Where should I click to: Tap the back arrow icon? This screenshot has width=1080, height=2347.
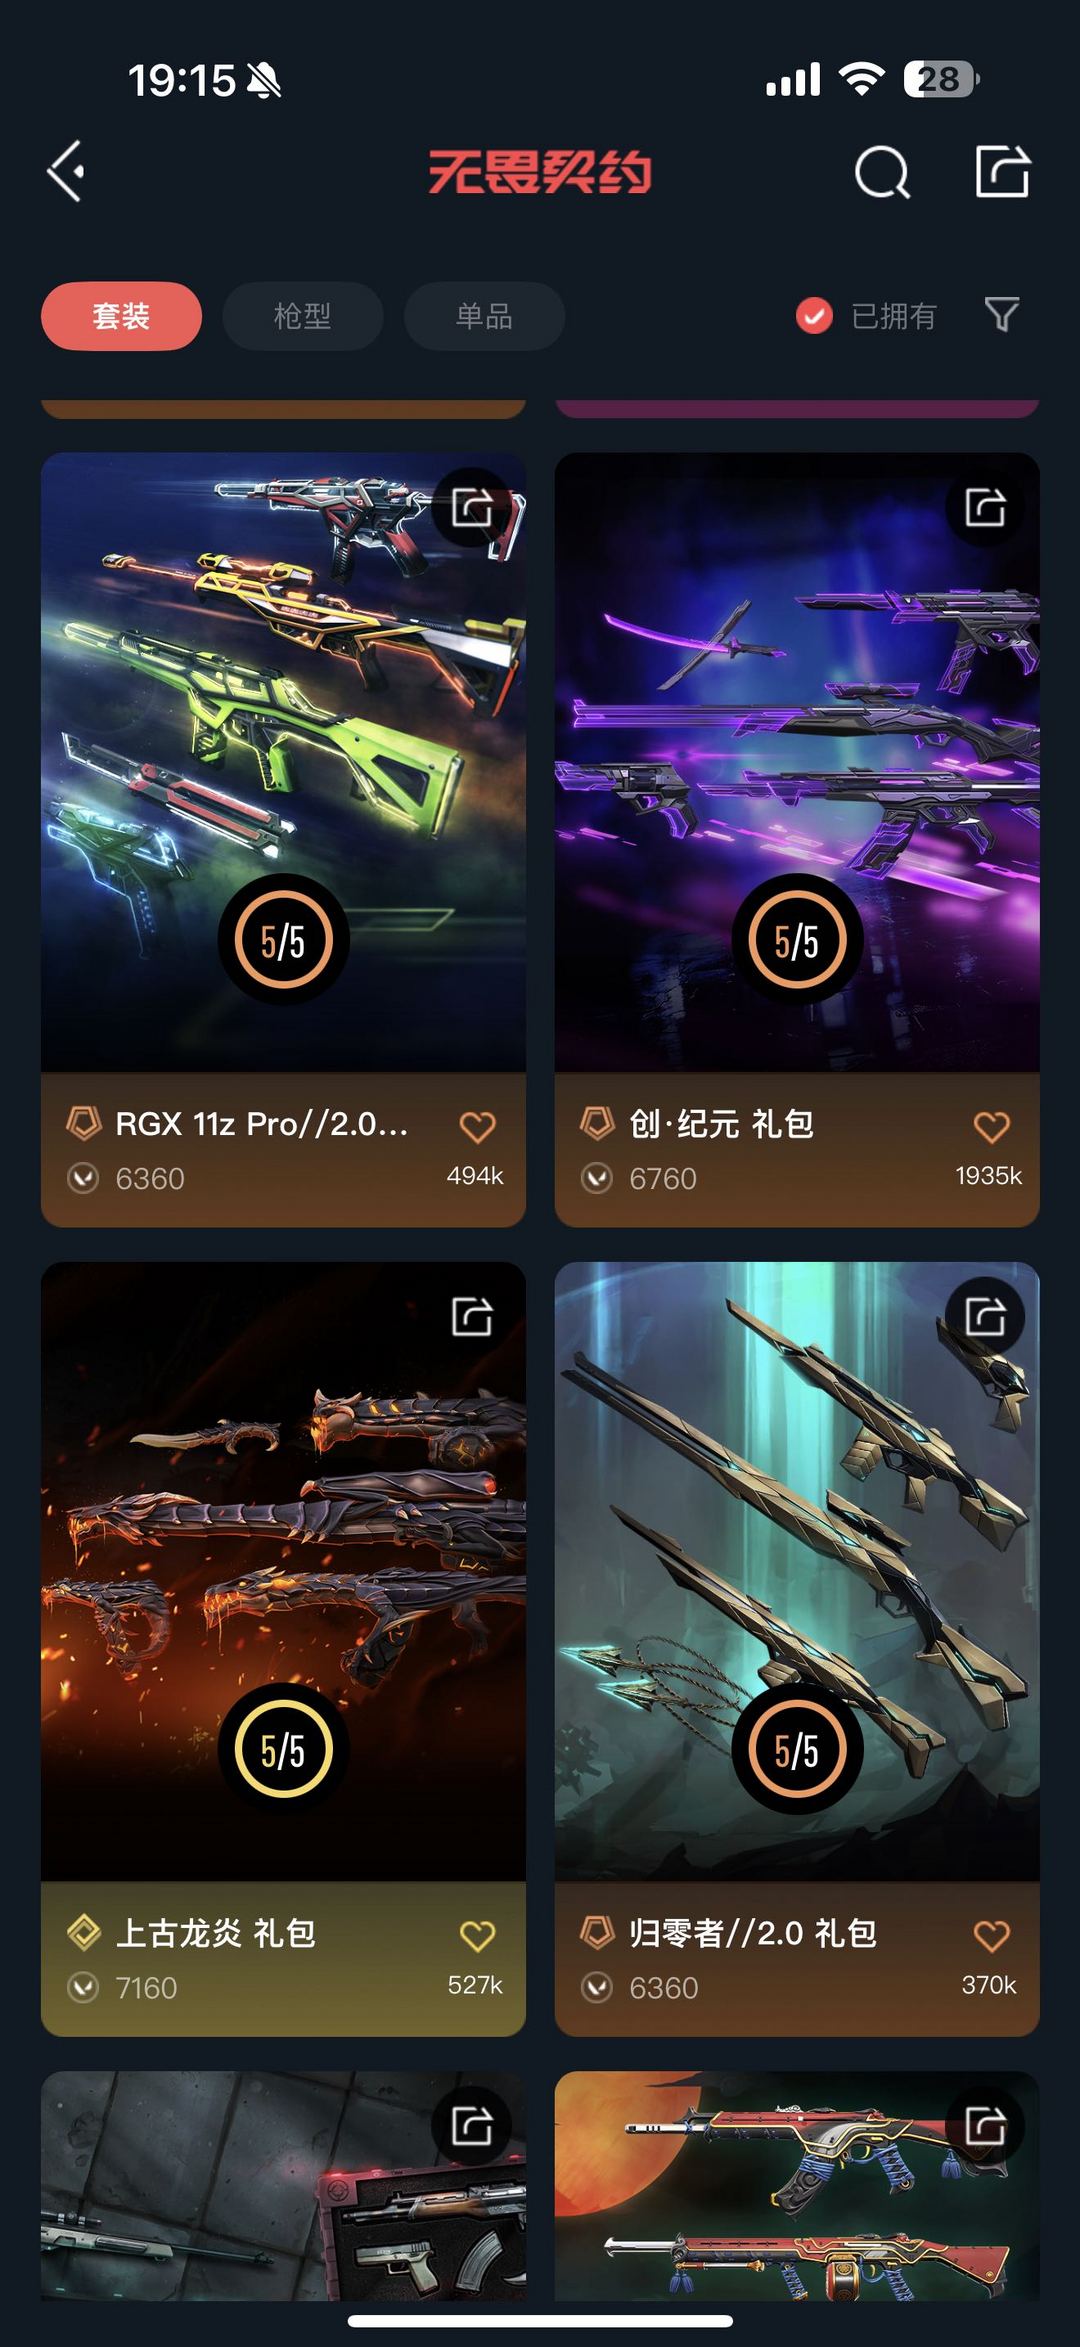[66, 171]
